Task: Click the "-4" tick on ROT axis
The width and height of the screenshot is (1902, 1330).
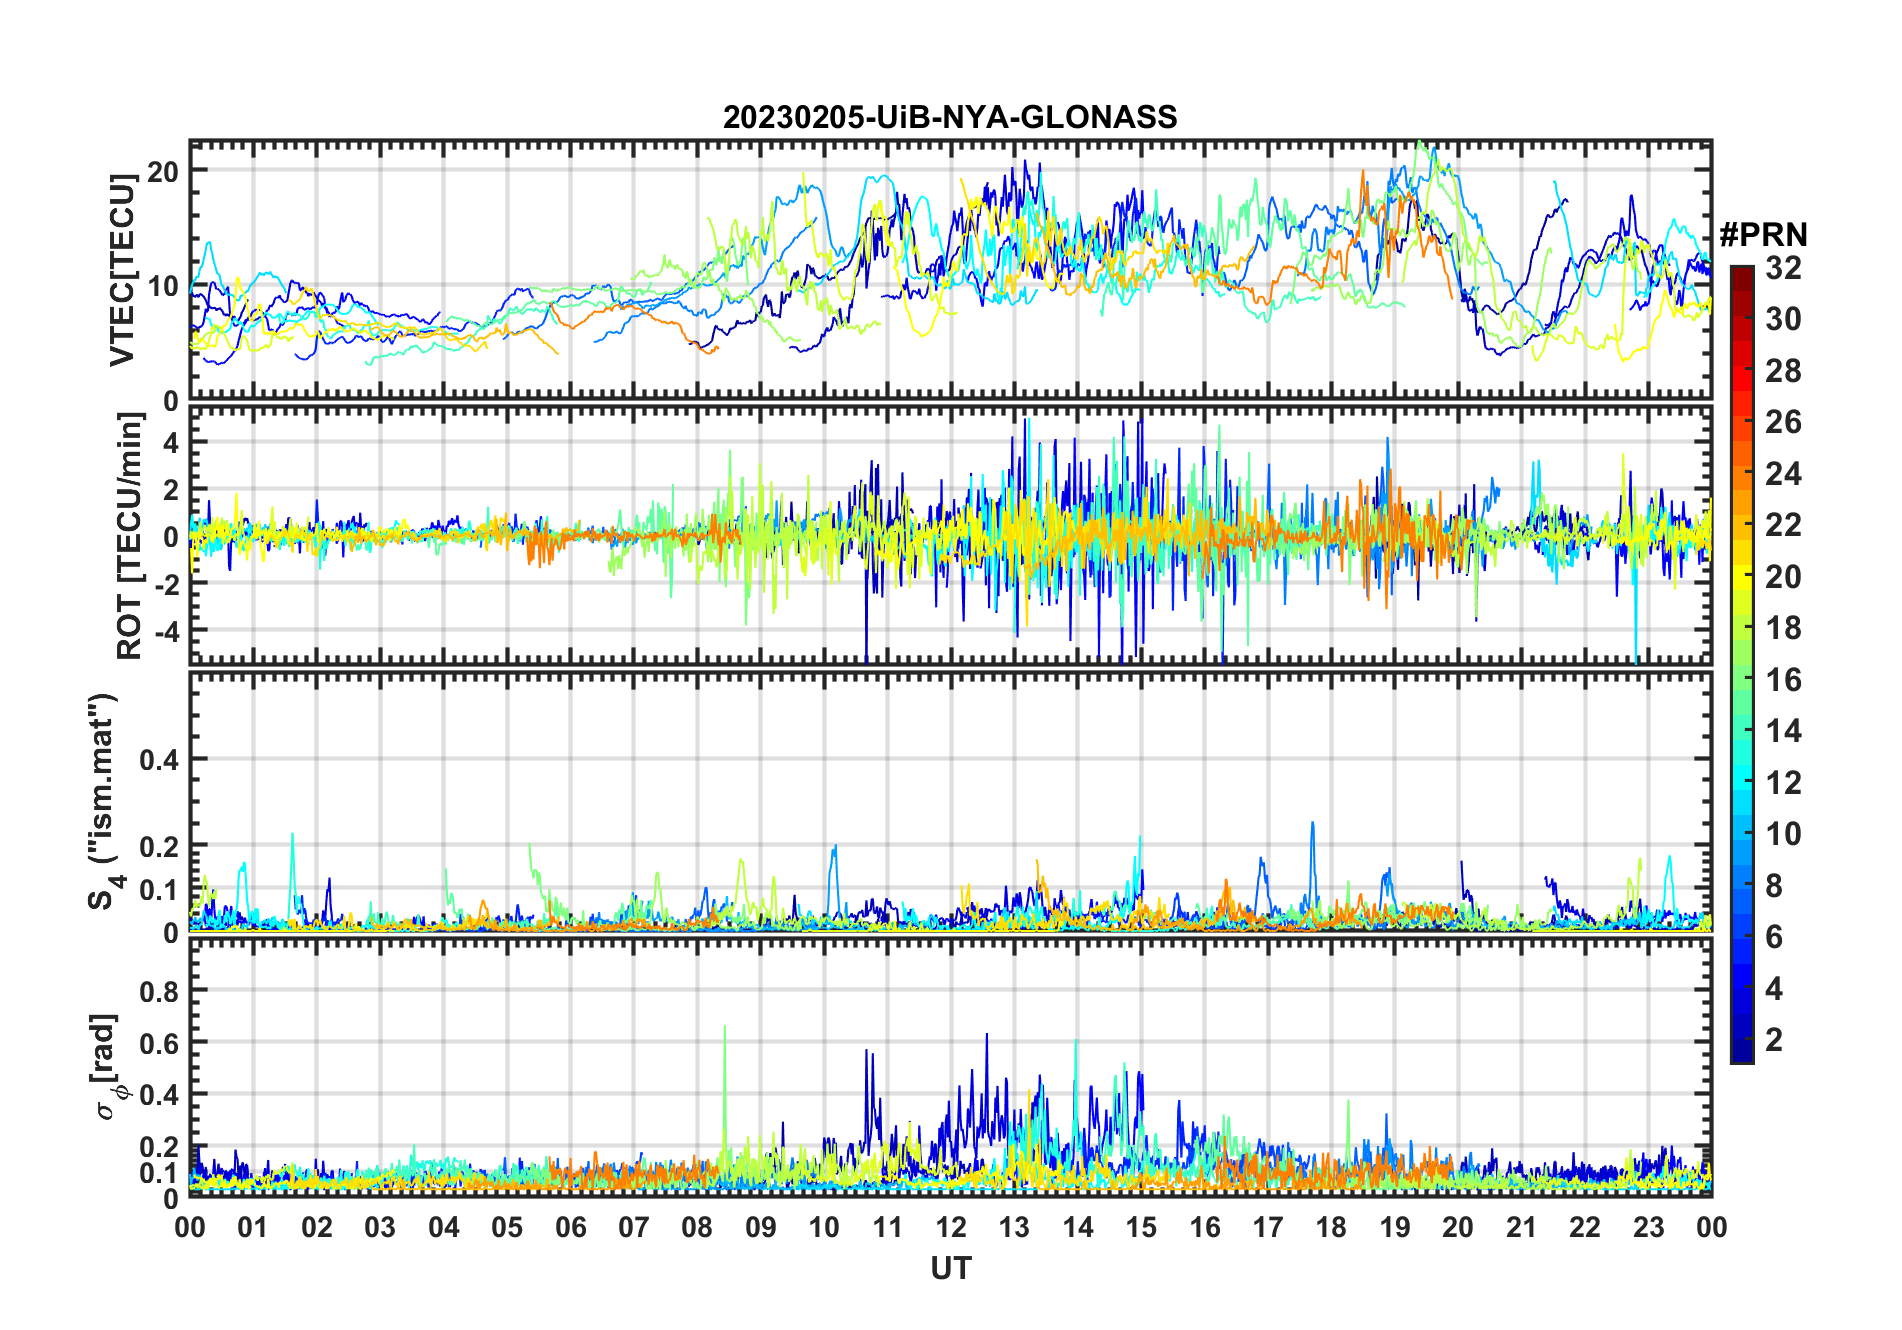Action: 165,631
